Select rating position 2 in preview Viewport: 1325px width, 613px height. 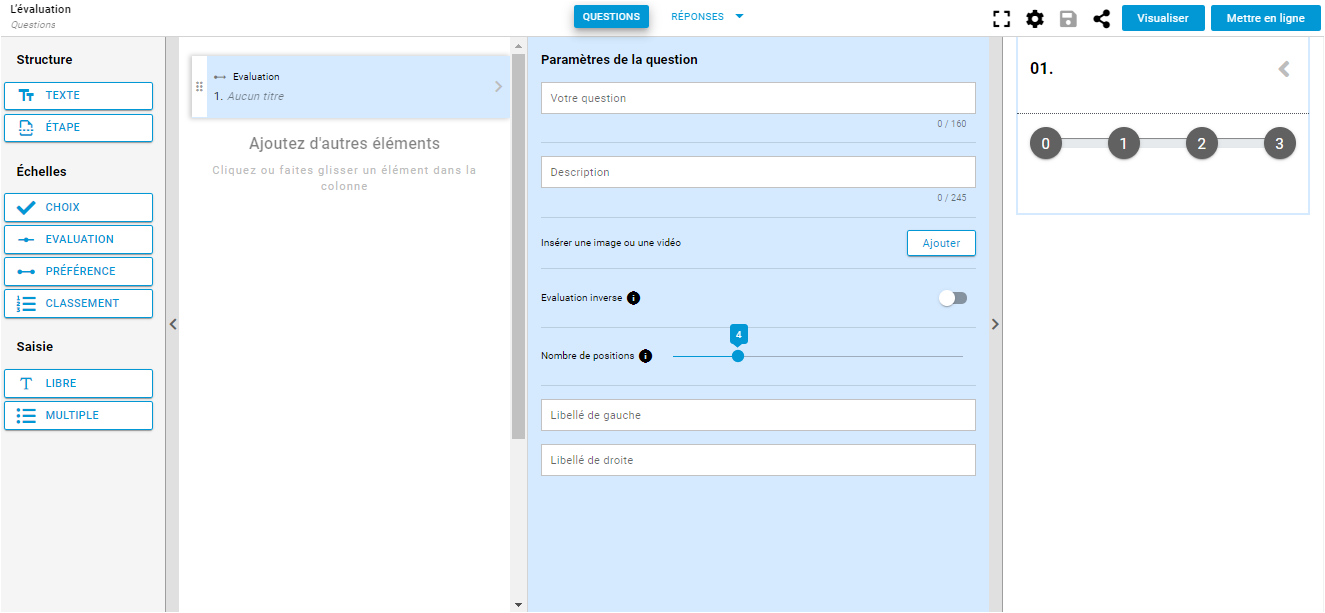click(x=1201, y=144)
